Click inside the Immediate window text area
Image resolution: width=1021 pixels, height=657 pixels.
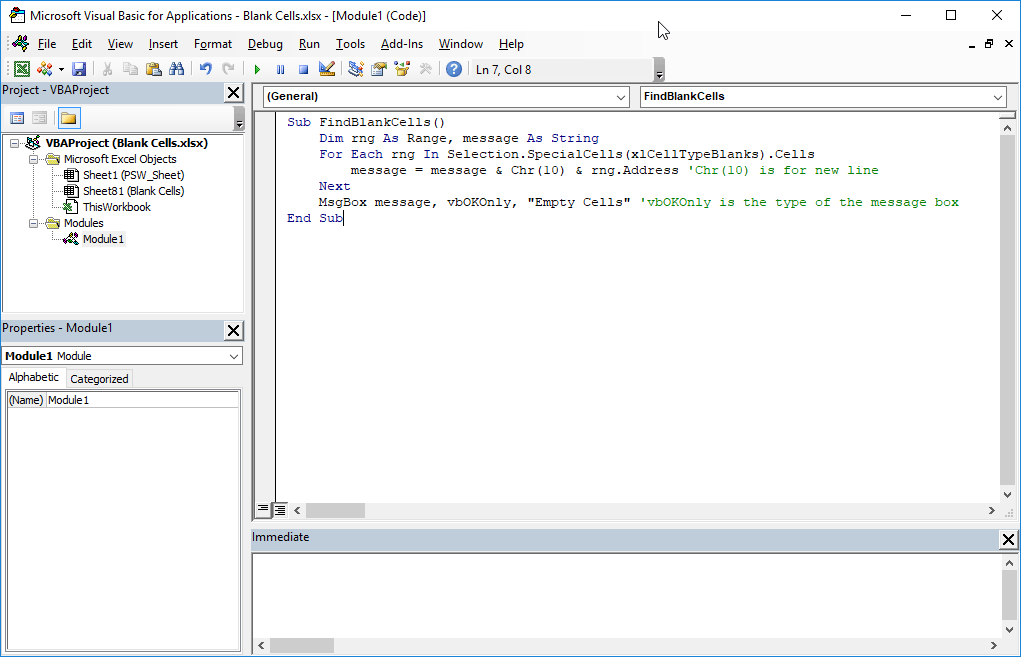coord(626,596)
